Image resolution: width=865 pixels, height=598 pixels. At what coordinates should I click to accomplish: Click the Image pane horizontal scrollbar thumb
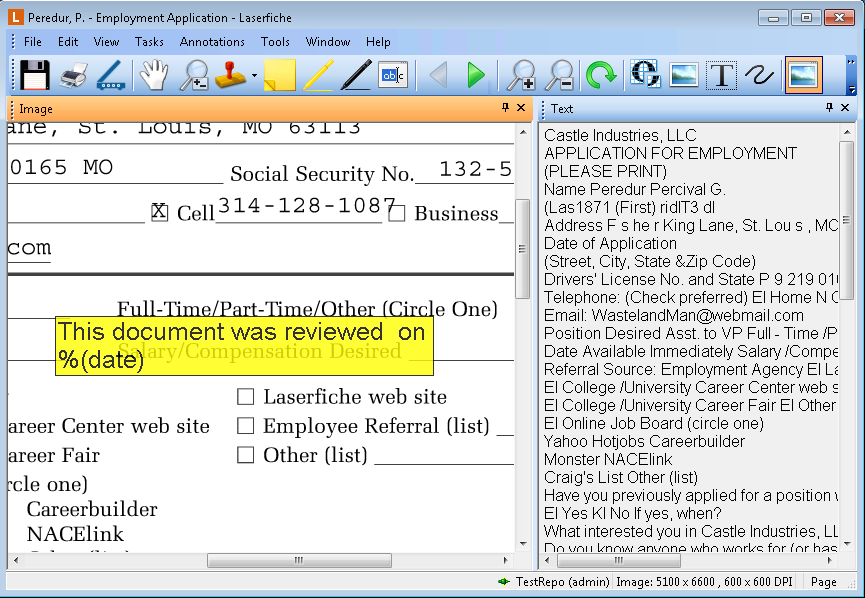(299, 560)
